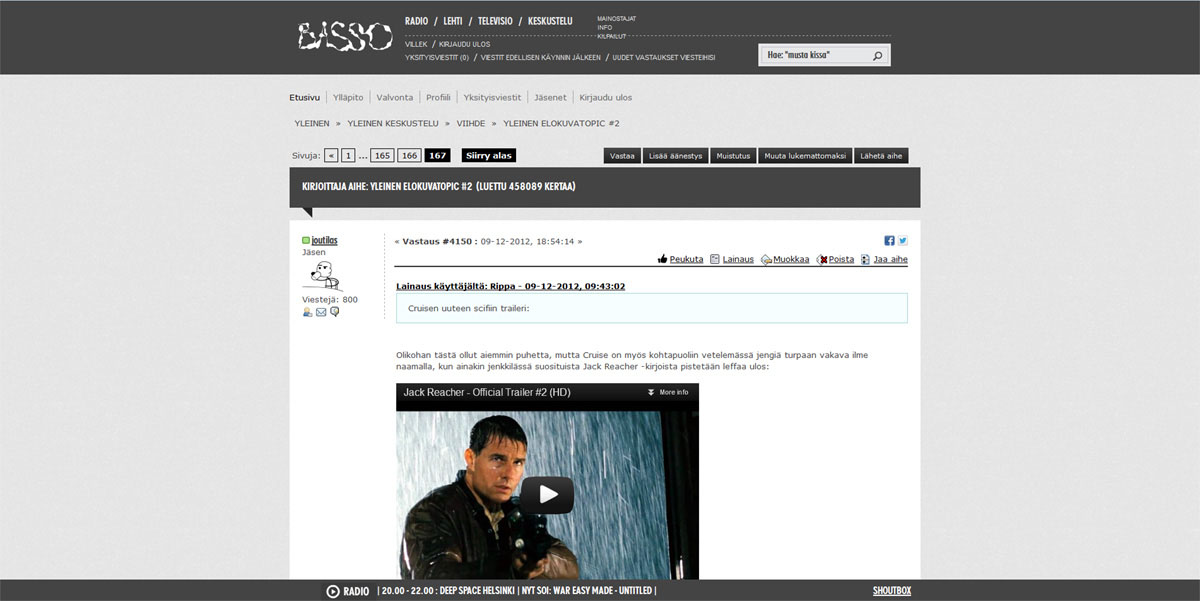This screenshot has height=601, width=1200.
Task: Open MAINOSTAJAT link
Action: pyautogui.click(x=616, y=19)
